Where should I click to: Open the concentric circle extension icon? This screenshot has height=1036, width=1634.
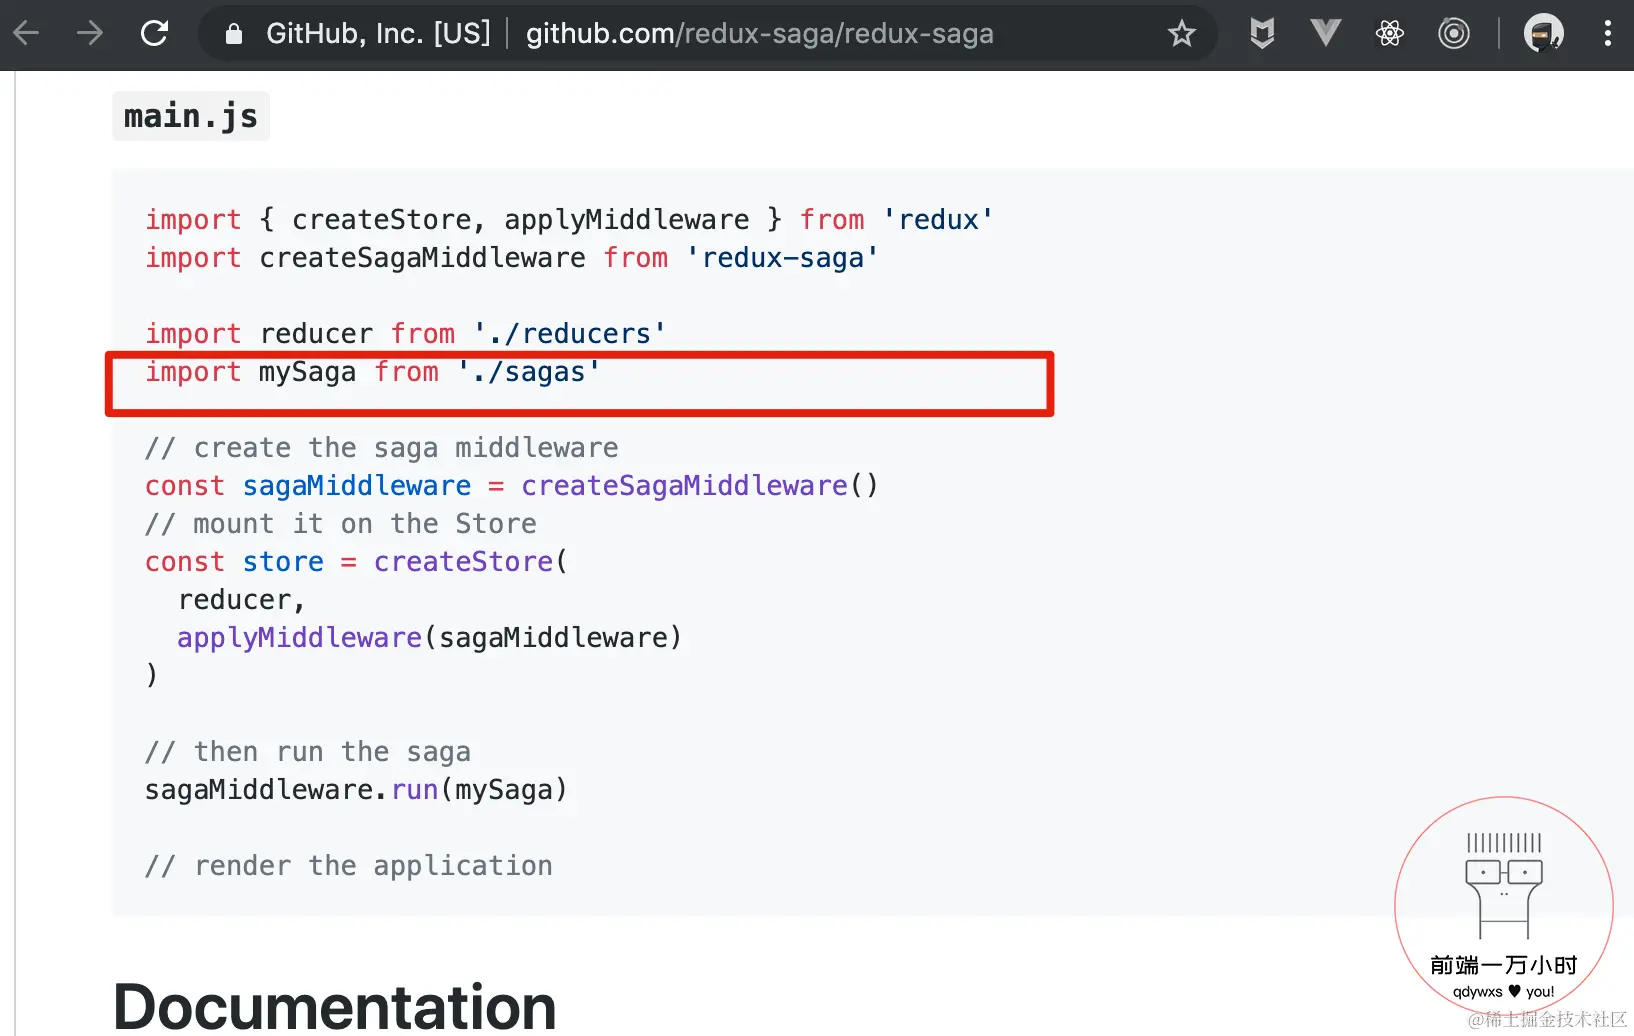pyautogui.click(x=1454, y=33)
